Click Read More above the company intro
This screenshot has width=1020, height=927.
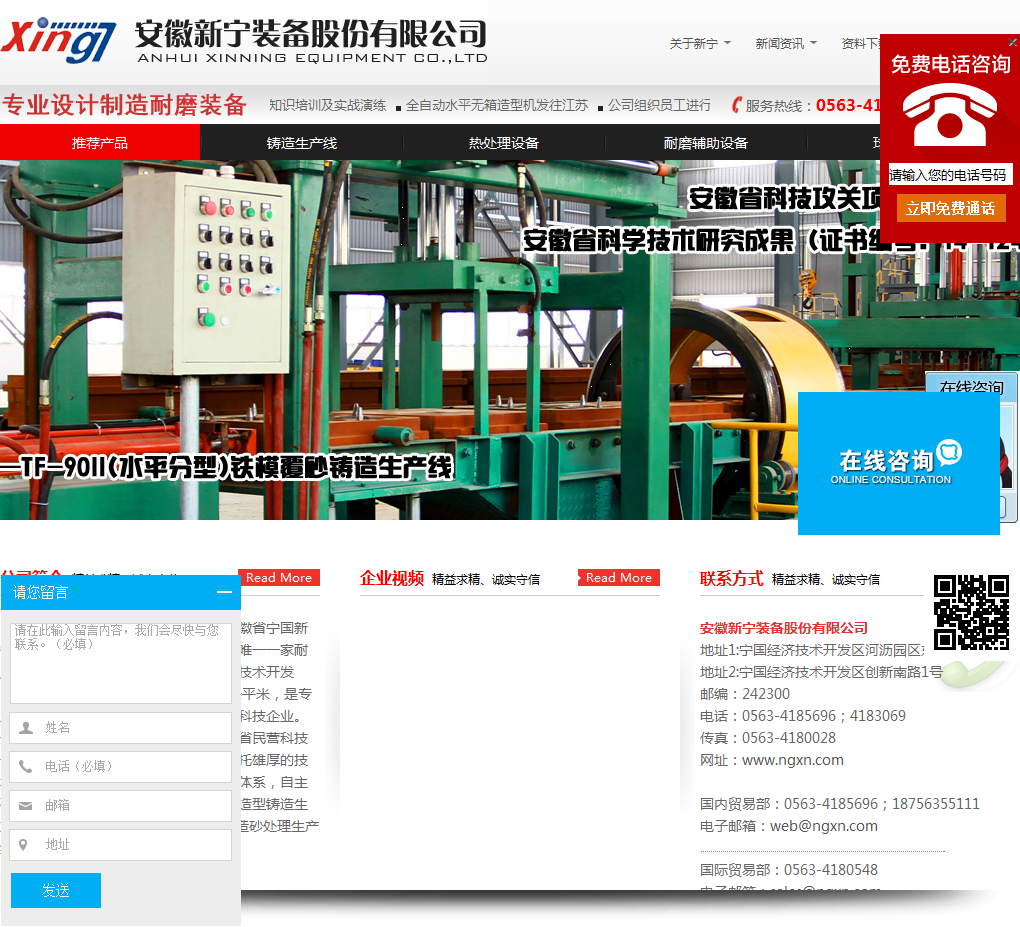click(x=280, y=578)
